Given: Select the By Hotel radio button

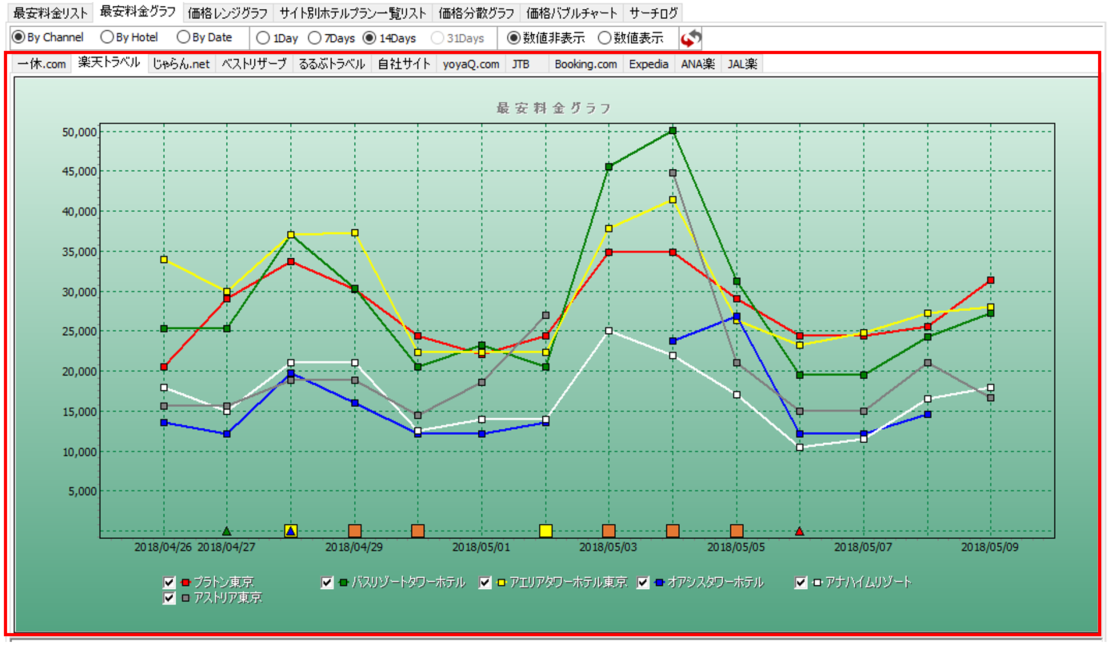Looking at the screenshot, I should tap(107, 38).
